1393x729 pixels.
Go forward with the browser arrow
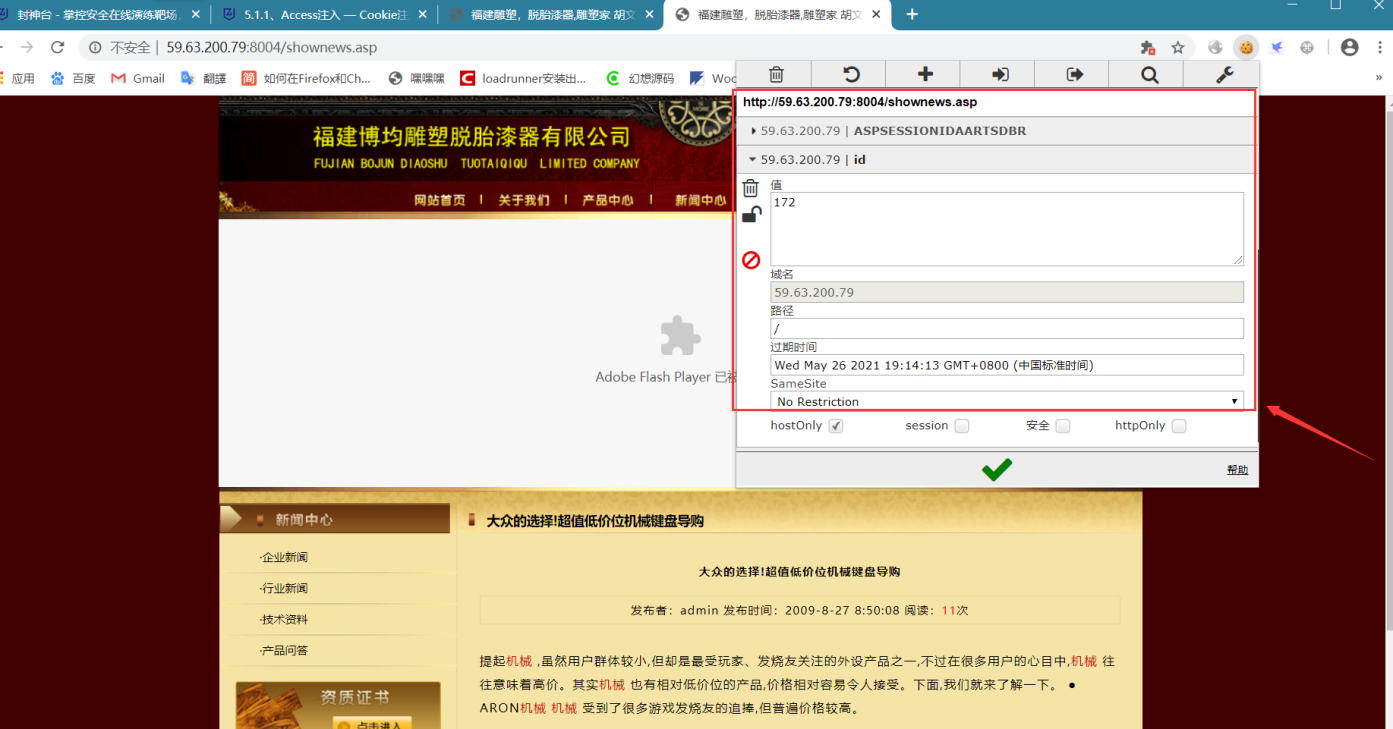pyautogui.click(x=26, y=47)
